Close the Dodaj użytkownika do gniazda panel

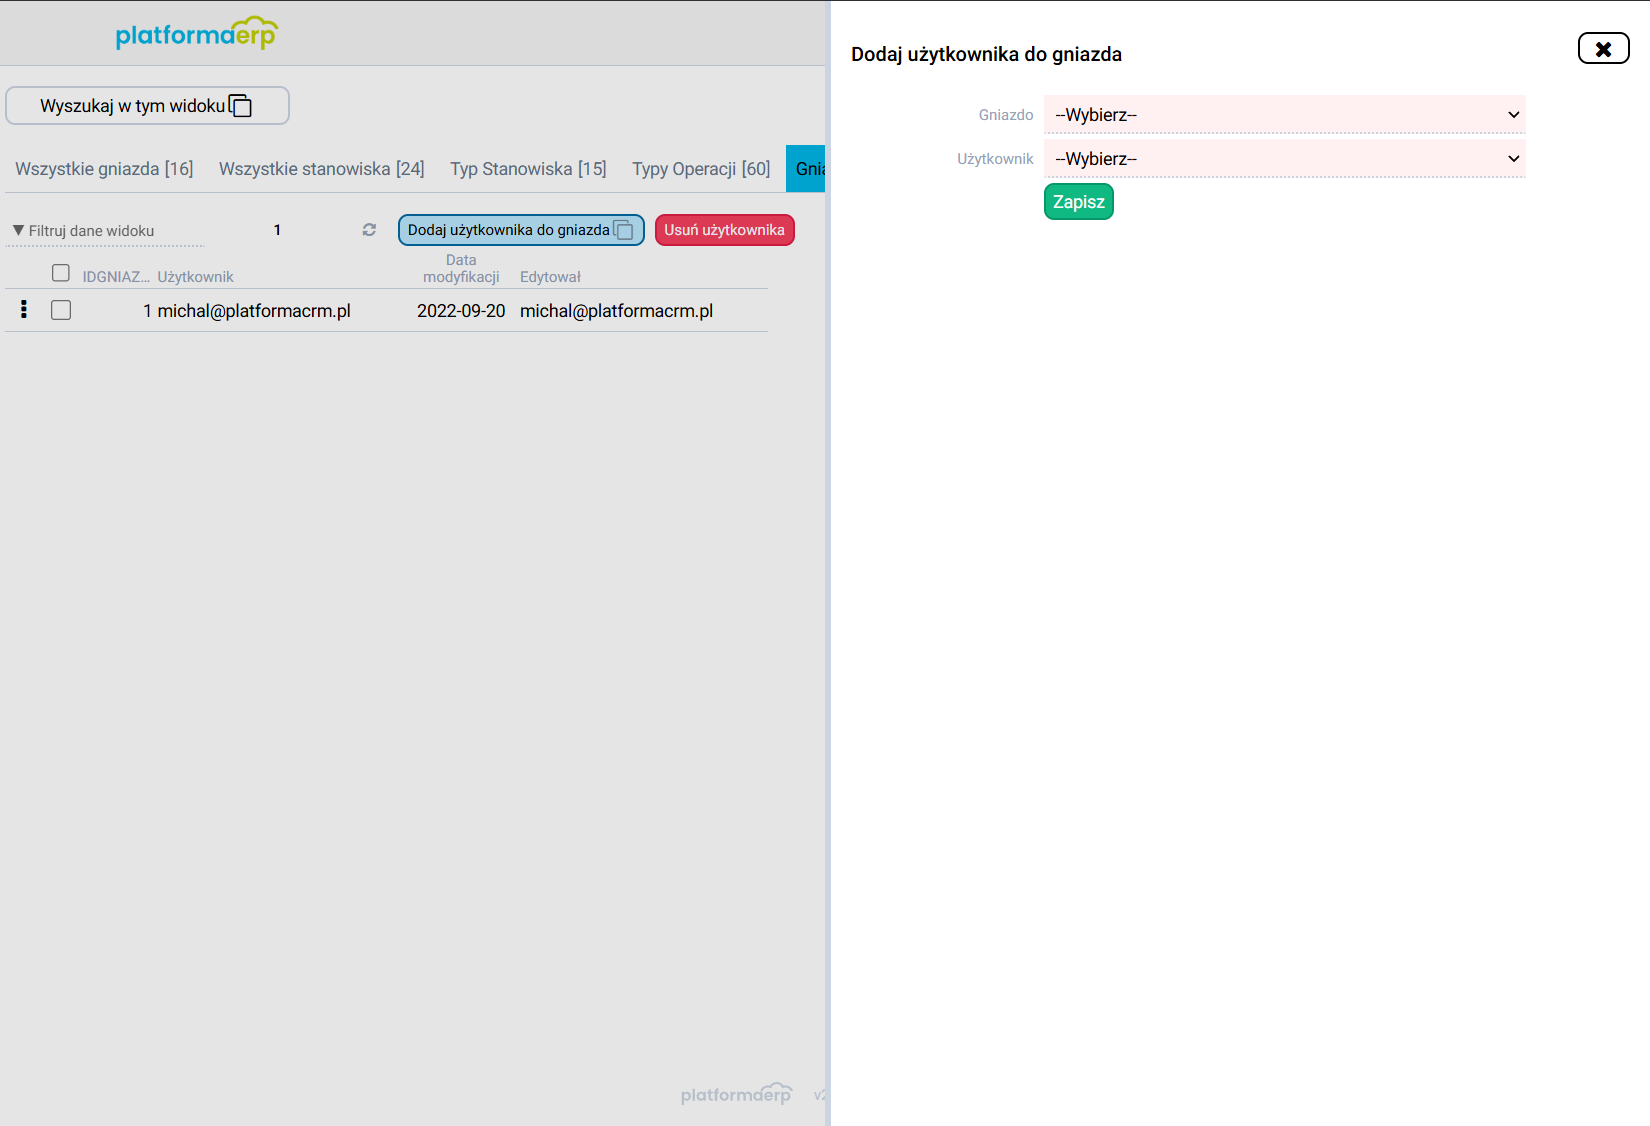pos(1603,48)
